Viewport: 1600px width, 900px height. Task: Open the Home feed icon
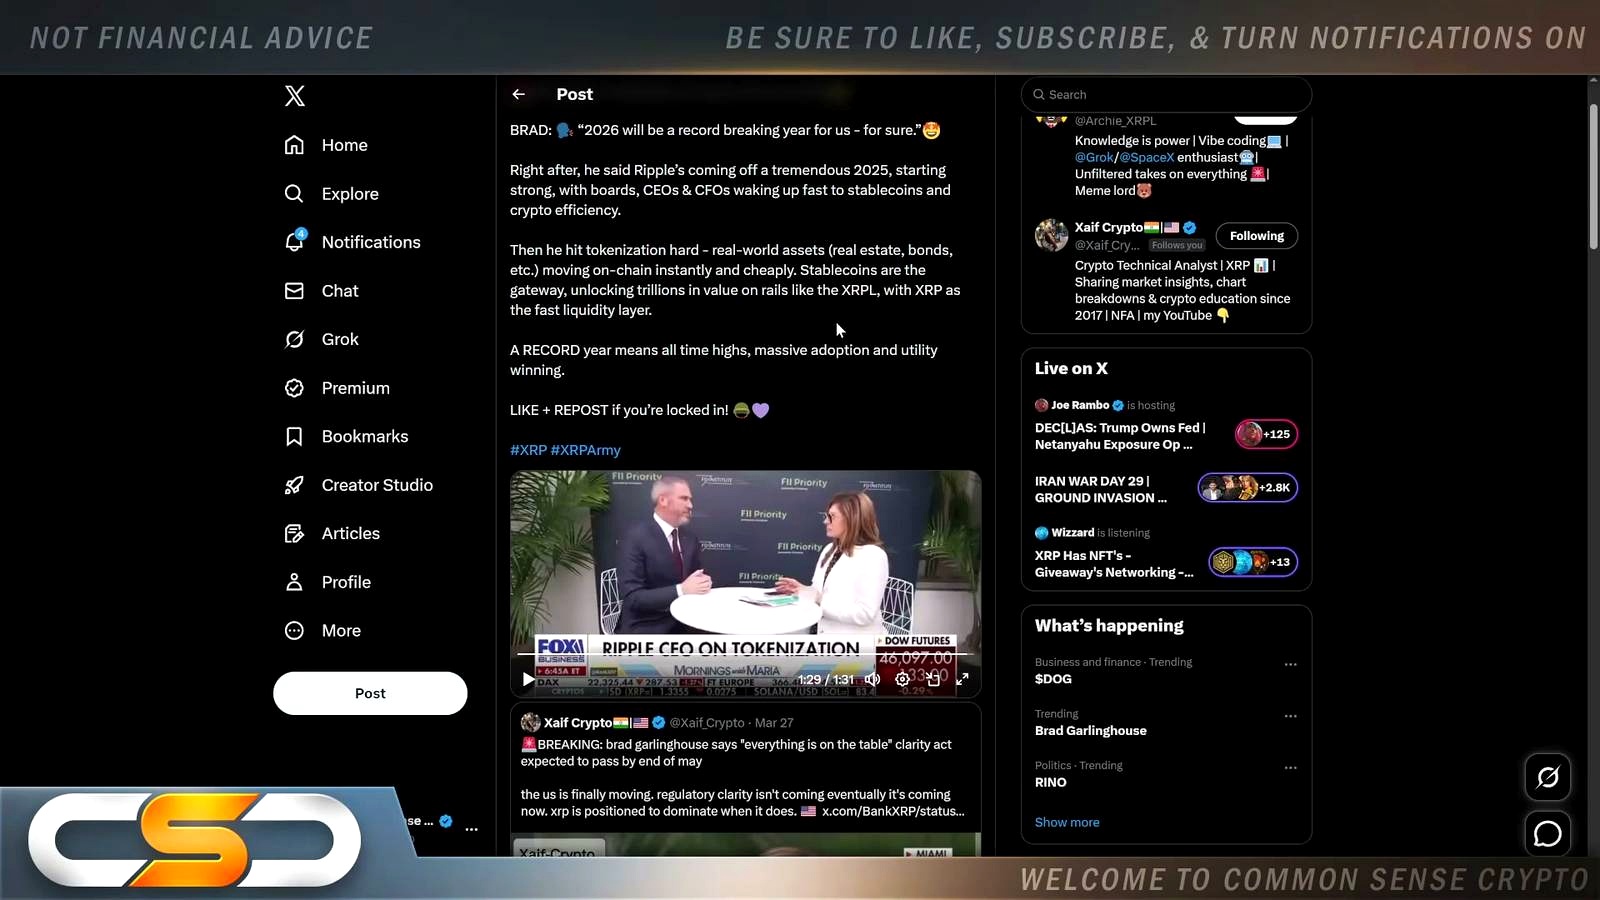(x=294, y=145)
